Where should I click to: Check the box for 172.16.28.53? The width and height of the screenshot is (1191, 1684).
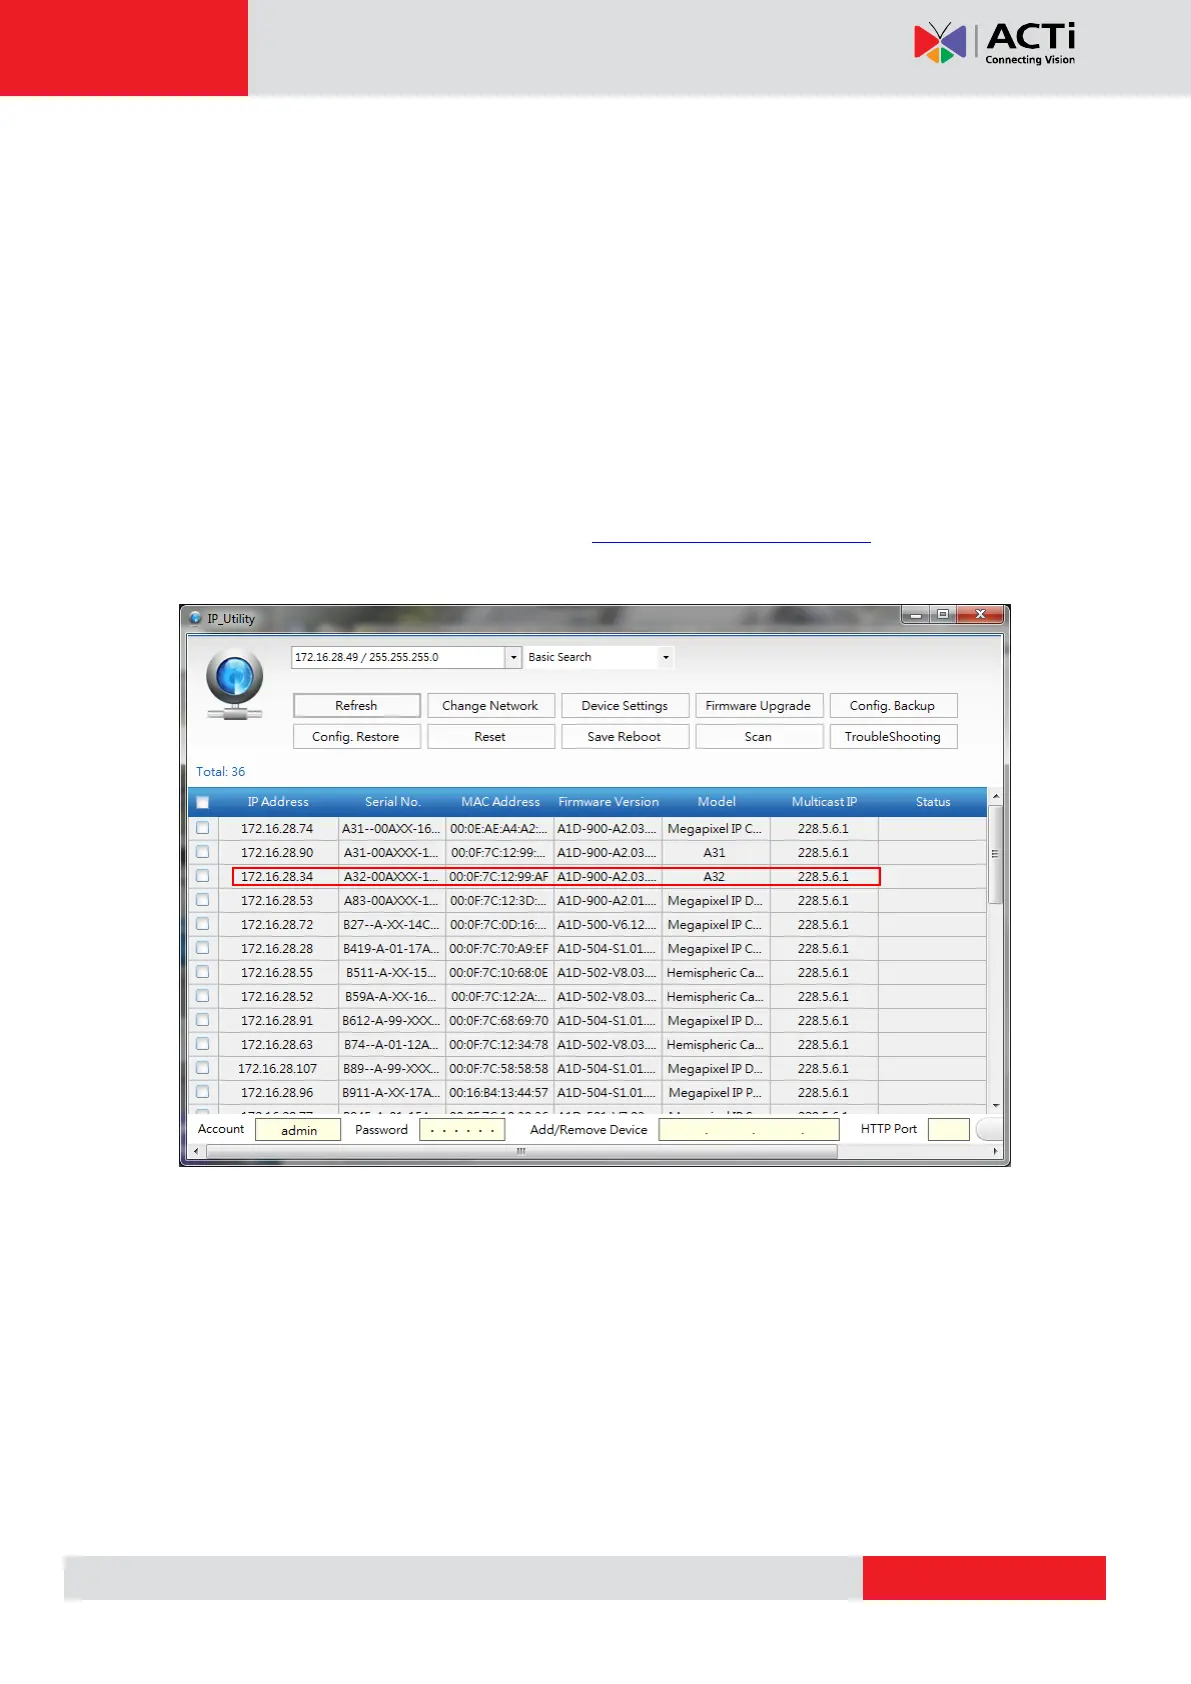point(203,900)
